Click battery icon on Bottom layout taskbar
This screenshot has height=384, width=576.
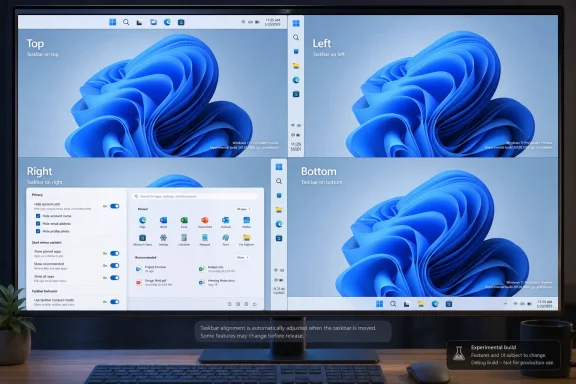530,304
